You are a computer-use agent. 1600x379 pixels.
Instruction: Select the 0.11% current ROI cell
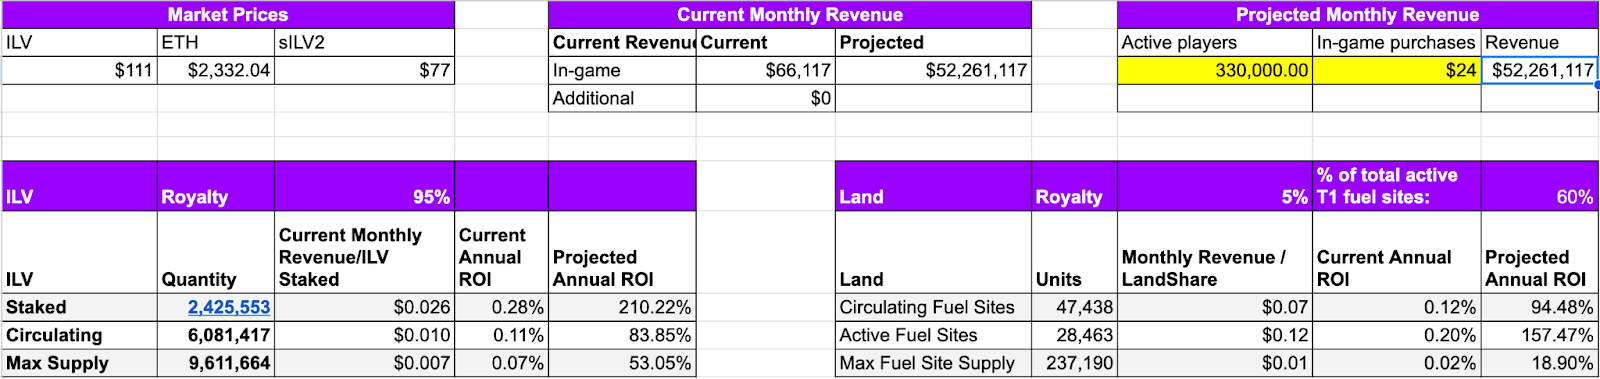(x=501, y=335)
